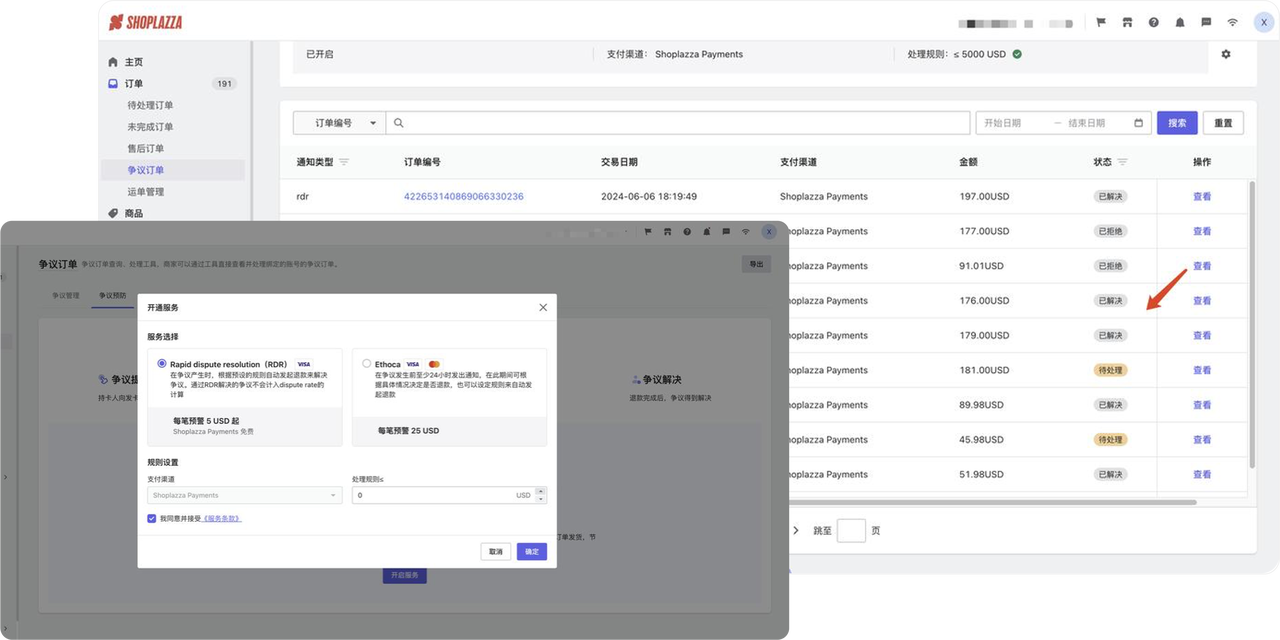This screenshot has width=1280, height=640.
Task: Select the Rapid dispute resolution (RDR) radio button
Action: pyautogui.click(x=162, y=363)
